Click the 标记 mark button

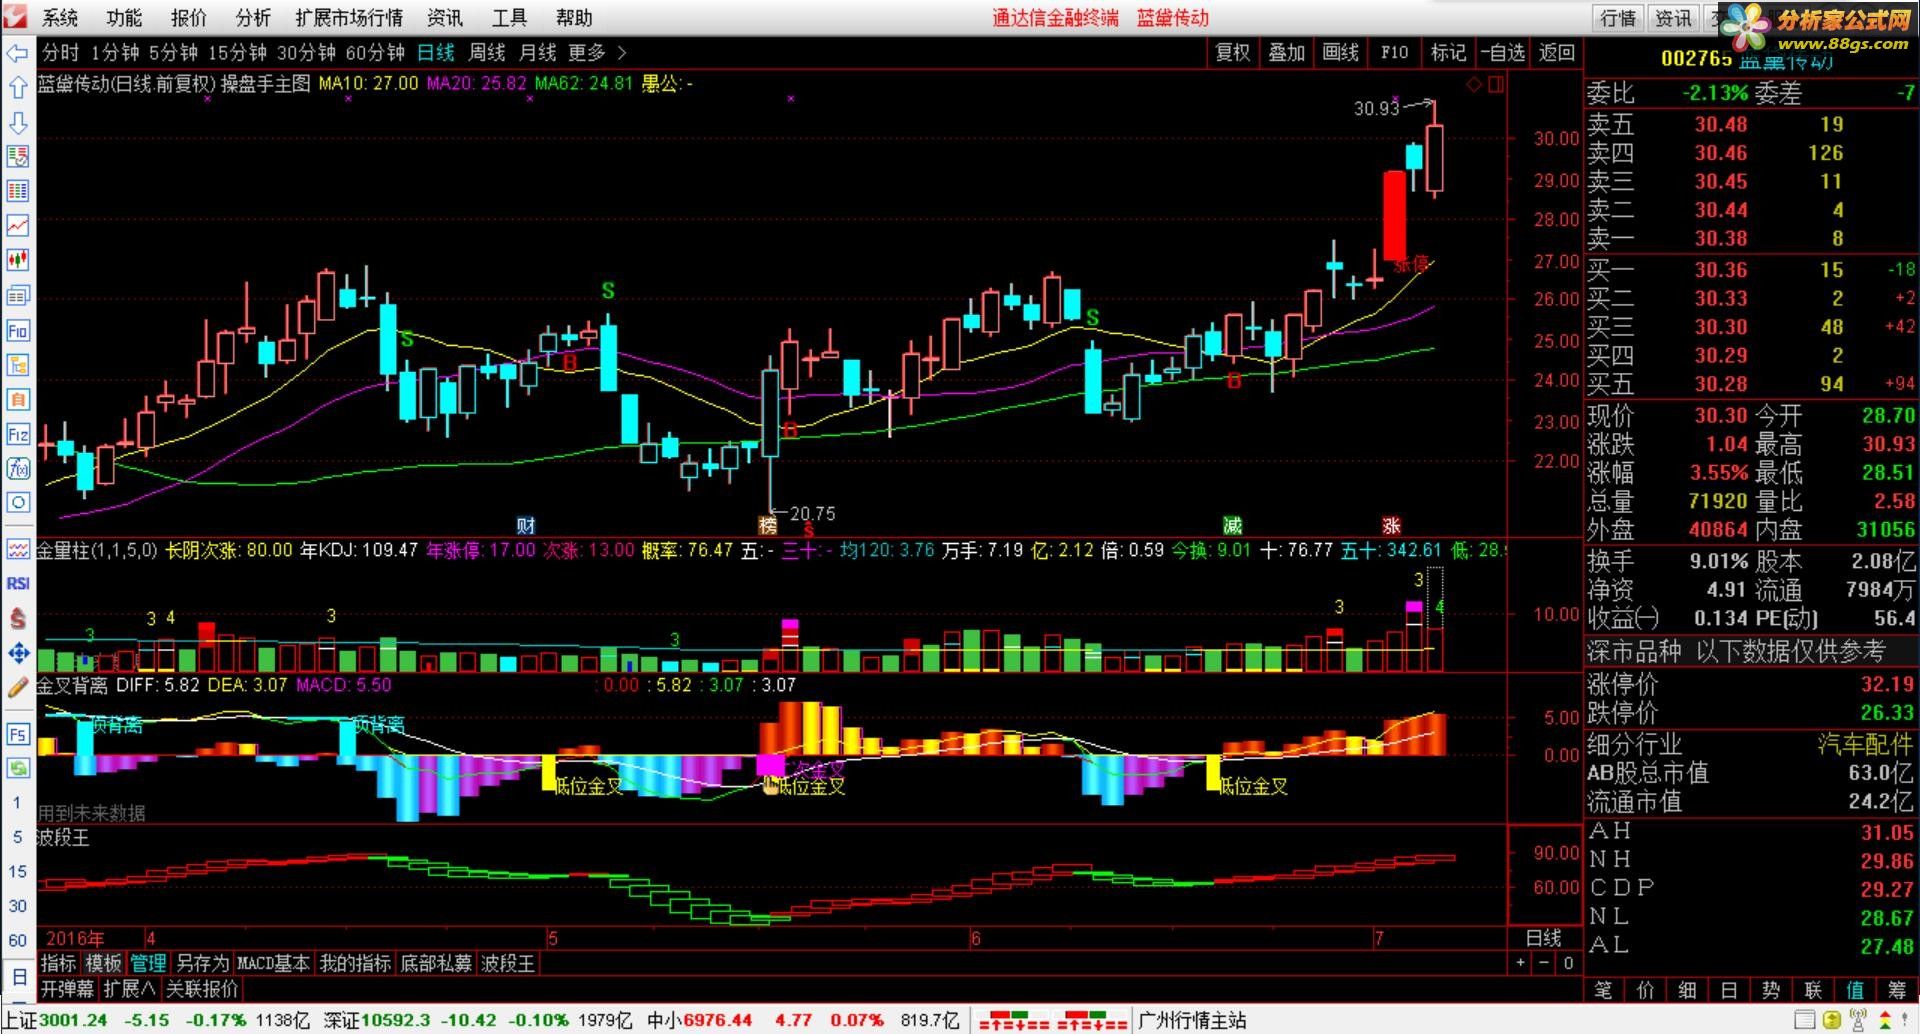(x=1448, y=53)
